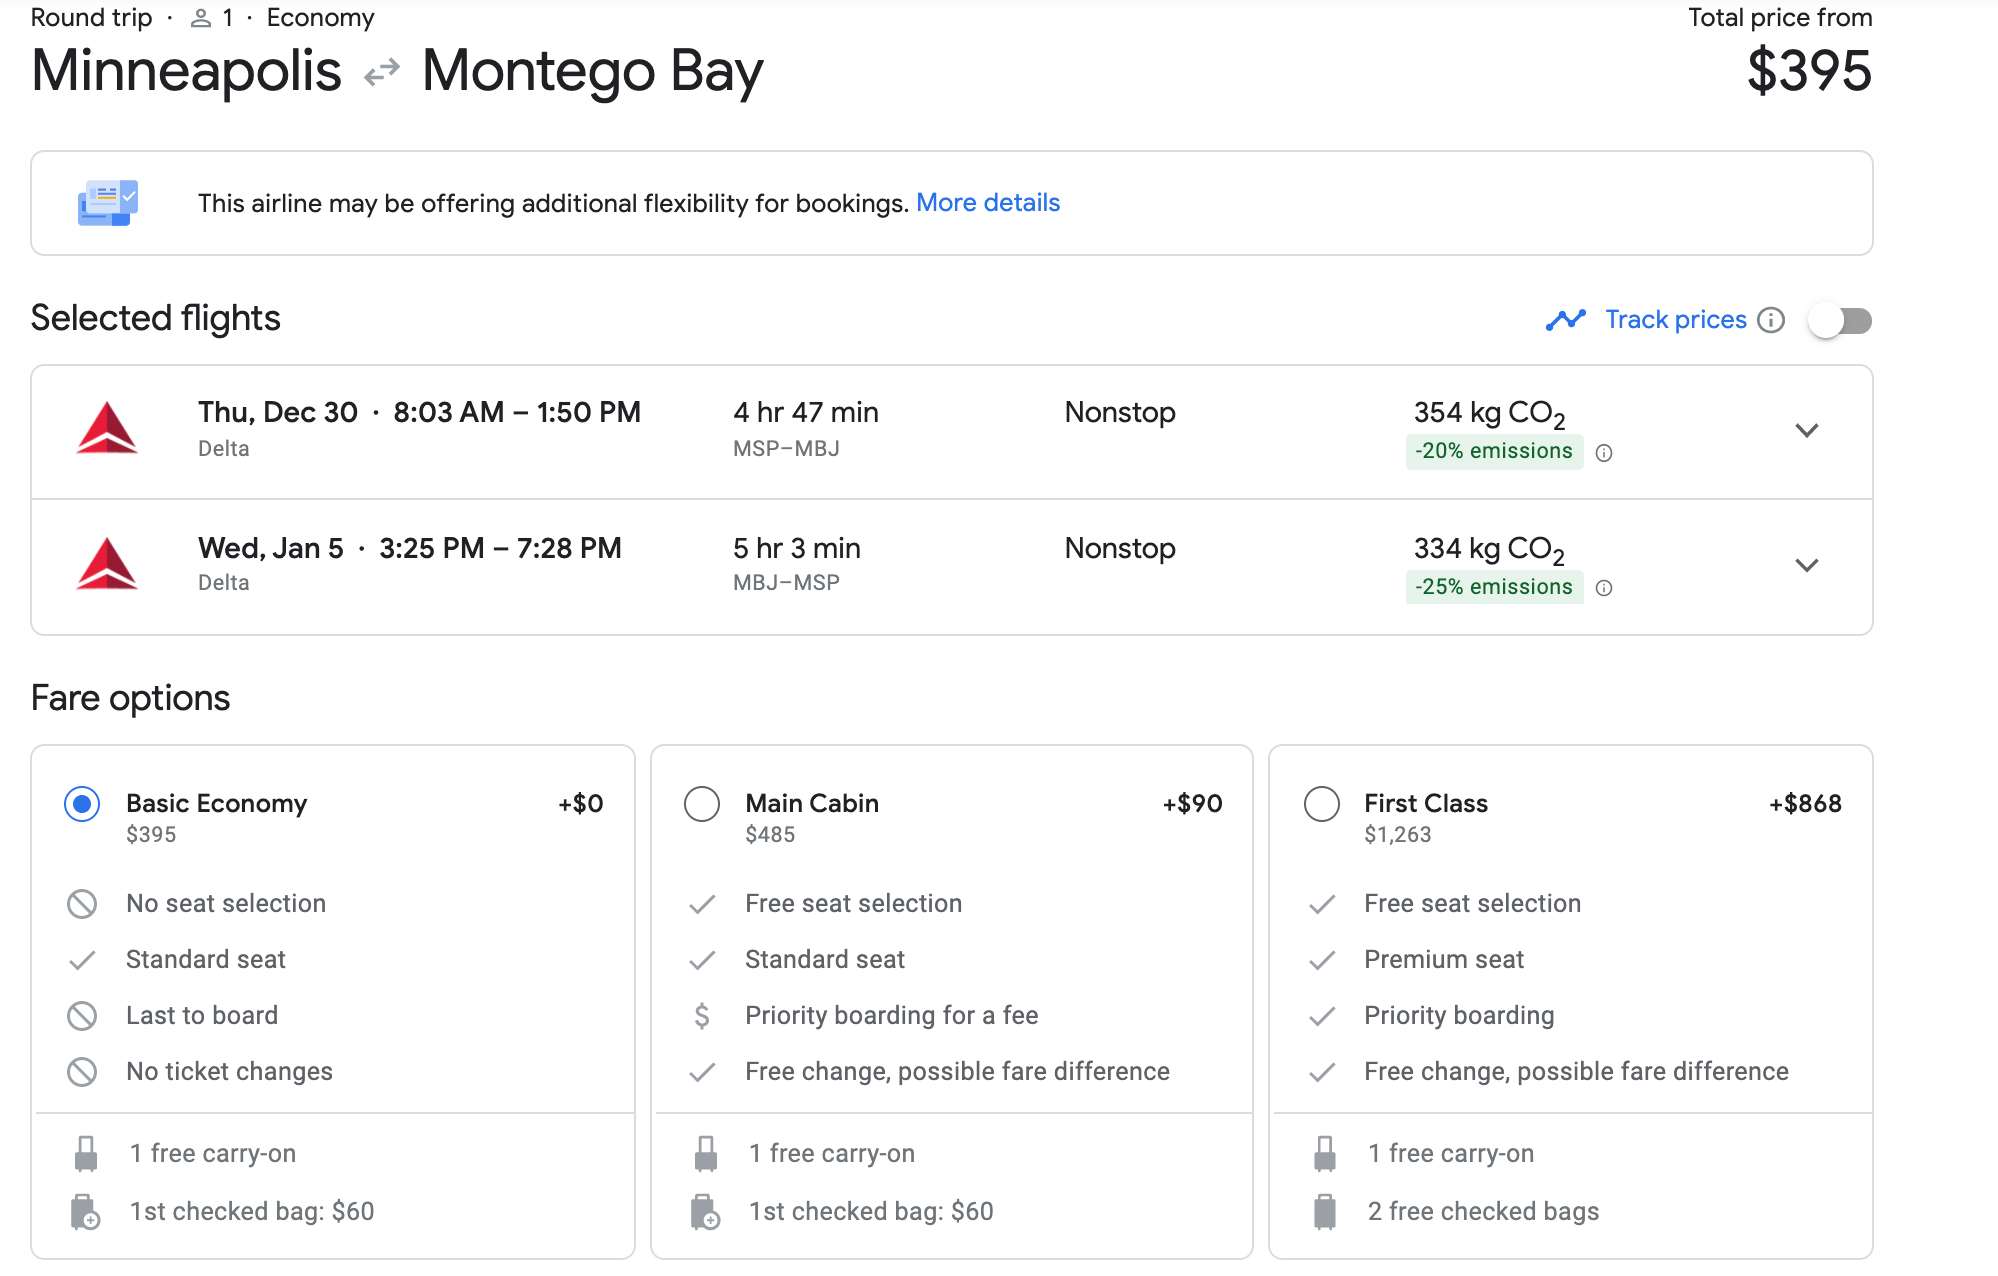
Task: Click the -25% emissions badge
Action: (x=1493, y=587)
